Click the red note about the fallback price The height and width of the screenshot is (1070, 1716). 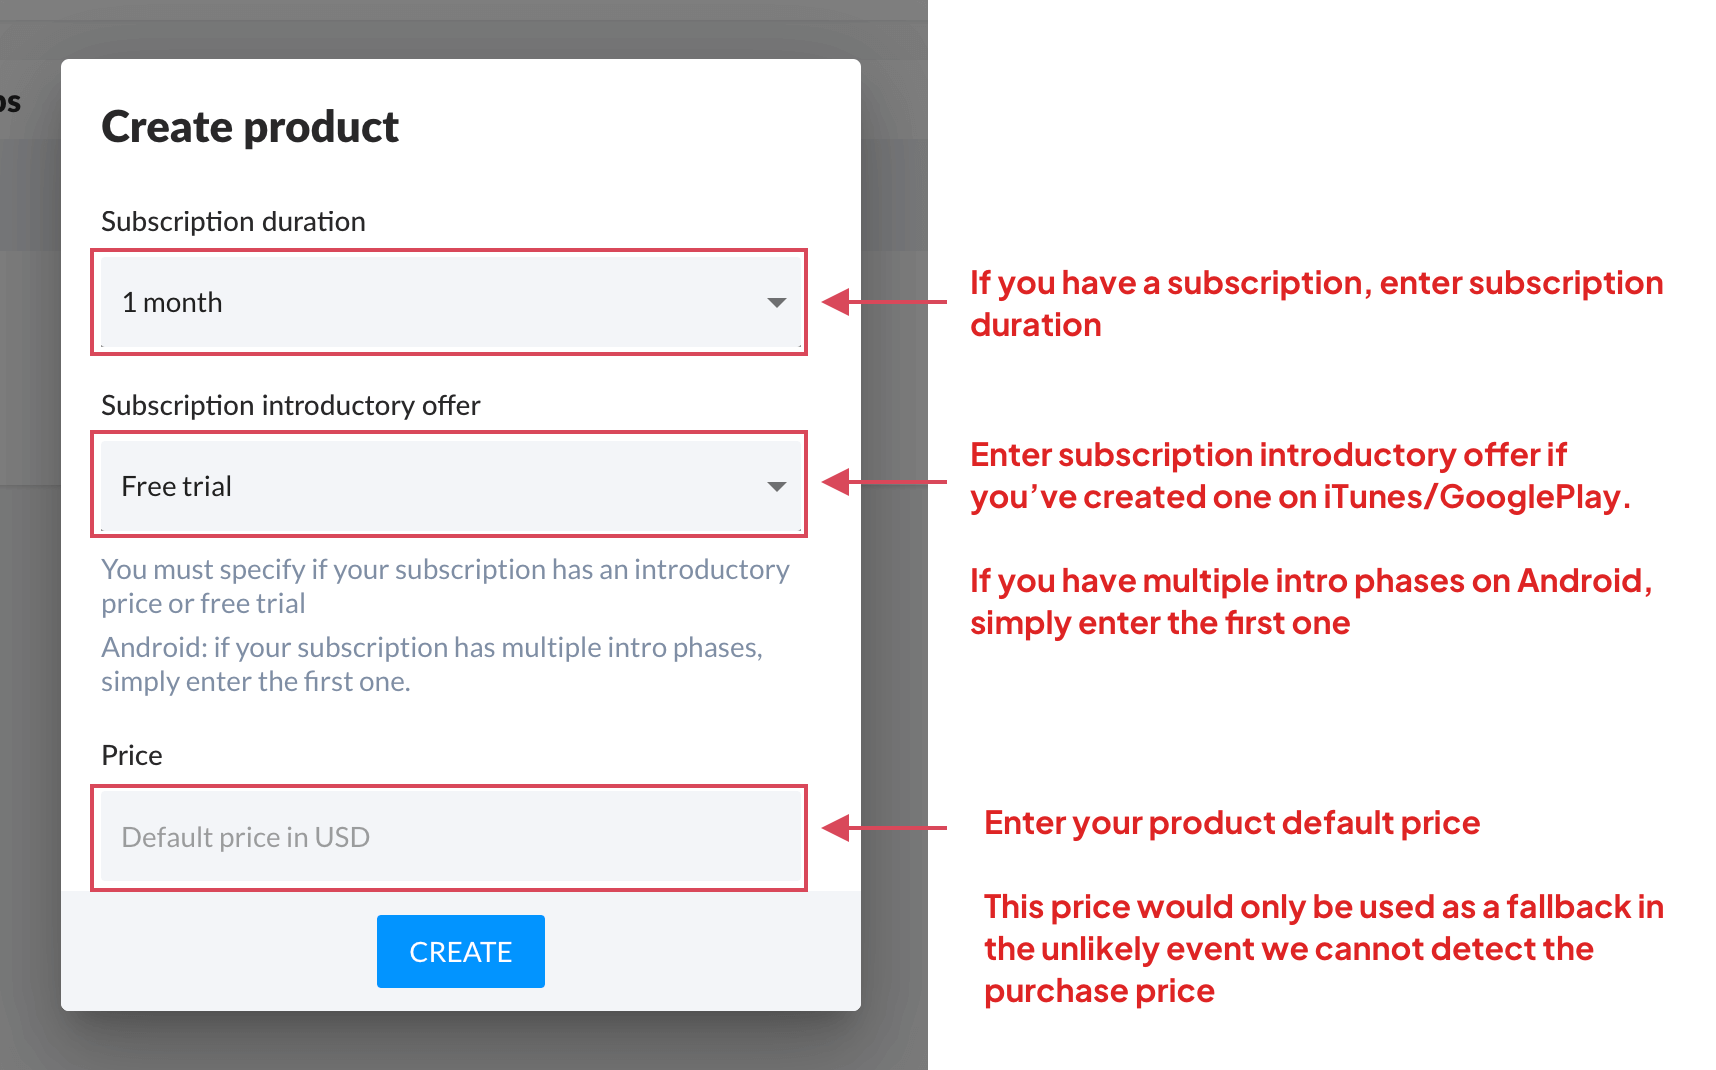1323,948
